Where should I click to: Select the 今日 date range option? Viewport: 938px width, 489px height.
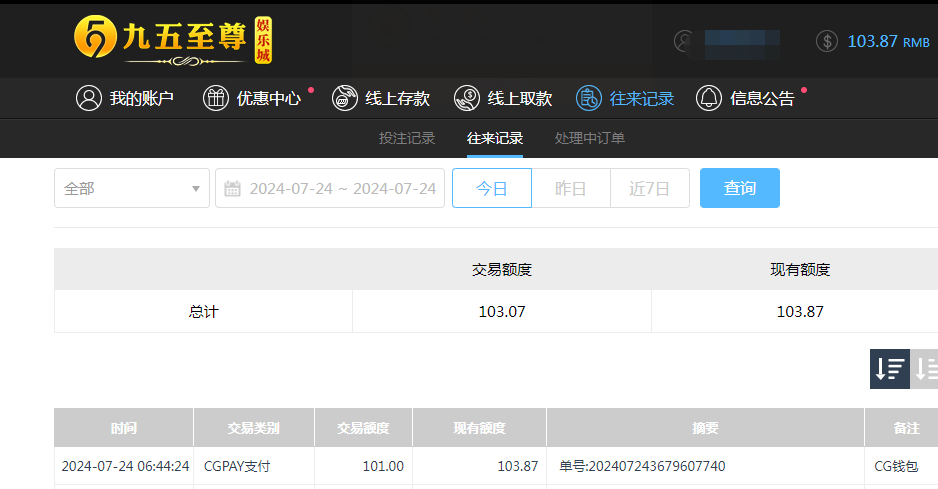491,188
